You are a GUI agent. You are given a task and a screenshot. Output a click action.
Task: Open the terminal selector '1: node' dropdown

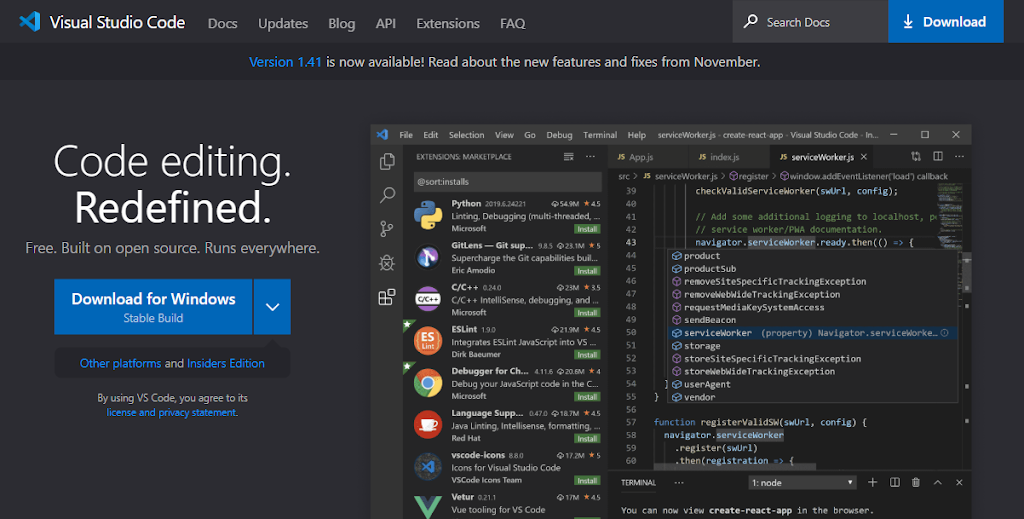(x=802, y=482)
